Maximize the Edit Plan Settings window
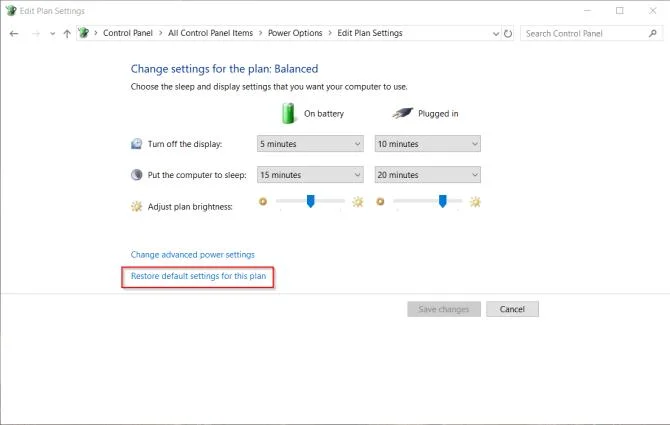The height and width of the screenshot is (425, 670). (620, 11)
